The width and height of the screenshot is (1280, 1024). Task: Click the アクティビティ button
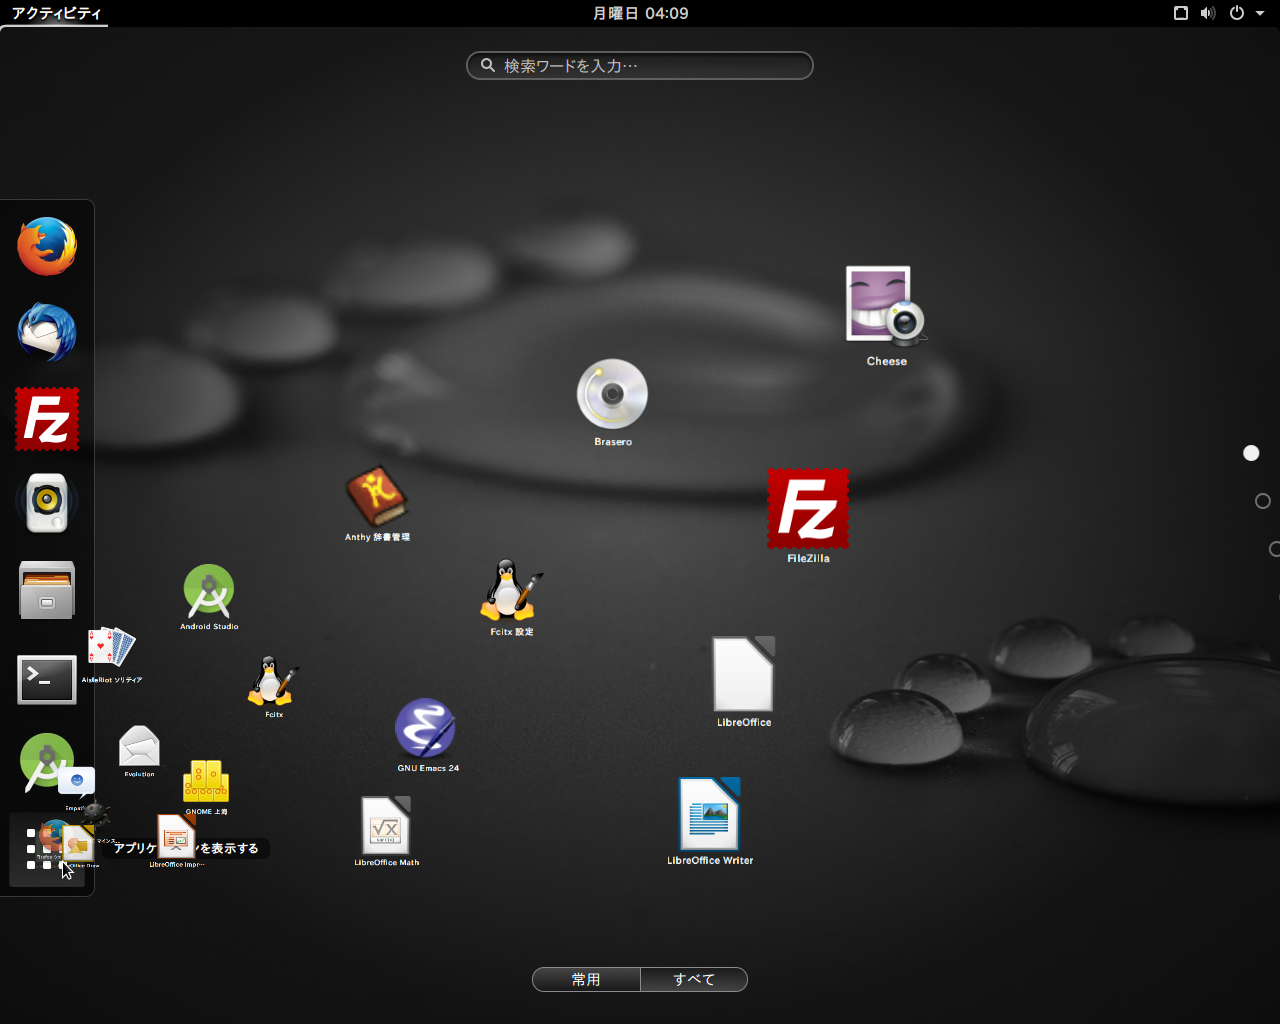56,13
